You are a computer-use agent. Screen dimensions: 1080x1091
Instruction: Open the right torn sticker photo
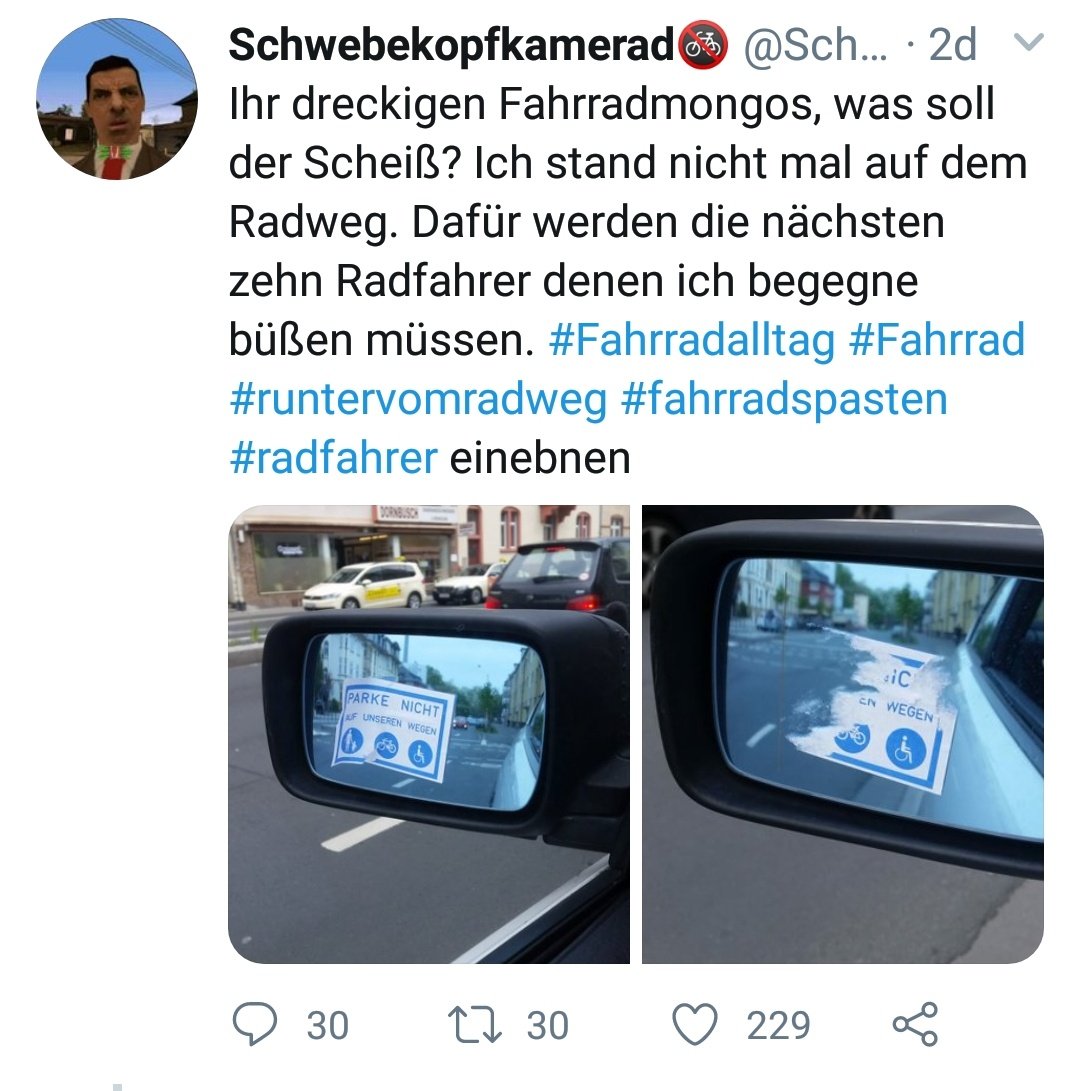point(842,734)
